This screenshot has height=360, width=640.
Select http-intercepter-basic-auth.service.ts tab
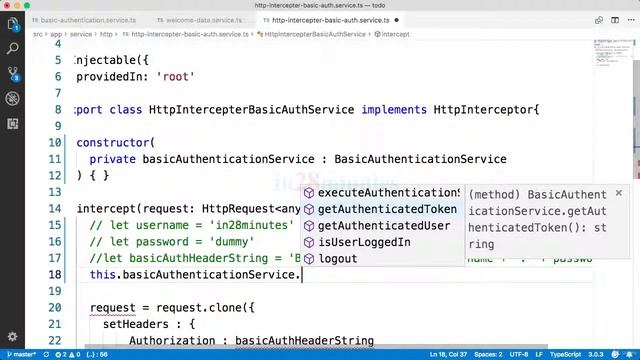[x=330, y=20]
